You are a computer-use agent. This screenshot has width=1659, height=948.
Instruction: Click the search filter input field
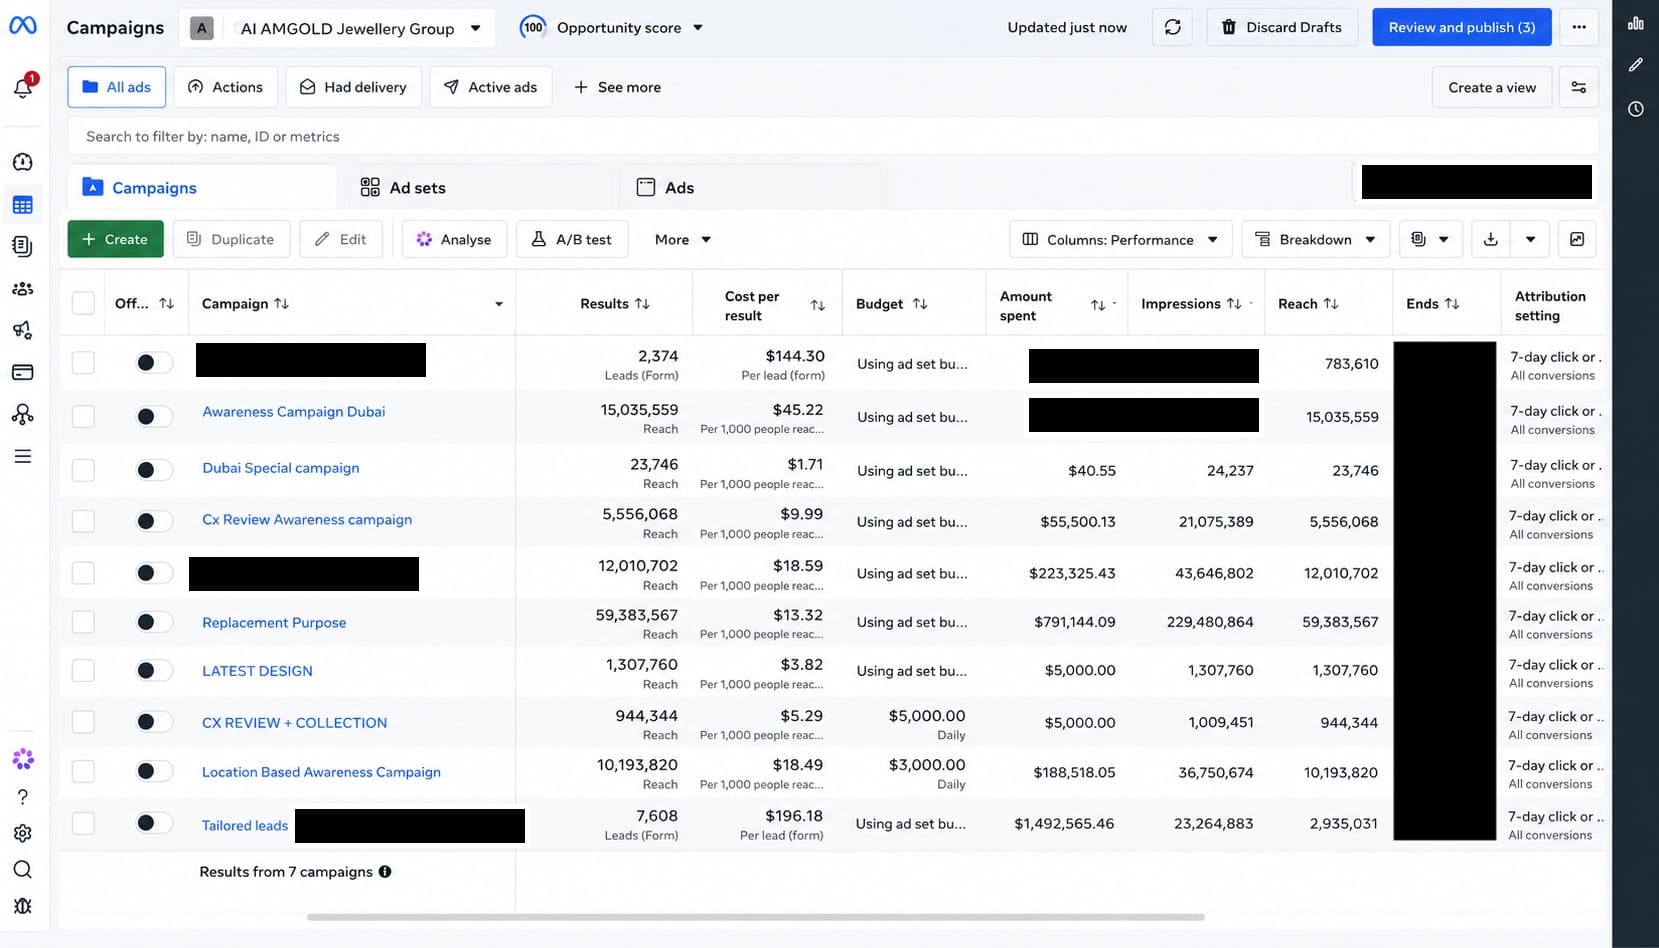(x=833, y=136)
